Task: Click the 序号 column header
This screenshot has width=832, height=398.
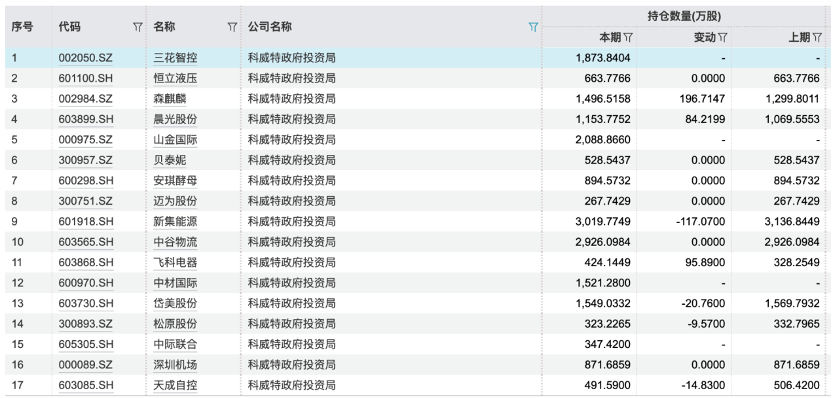Action: [22, 27]
